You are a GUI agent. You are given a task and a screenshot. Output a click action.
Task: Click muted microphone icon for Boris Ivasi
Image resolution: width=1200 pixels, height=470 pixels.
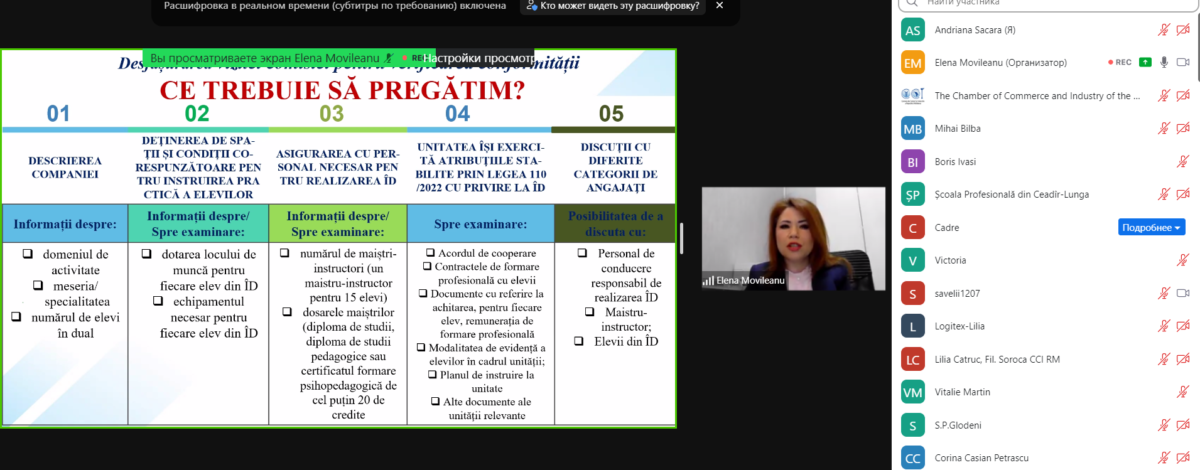[x=1183, y=161]
